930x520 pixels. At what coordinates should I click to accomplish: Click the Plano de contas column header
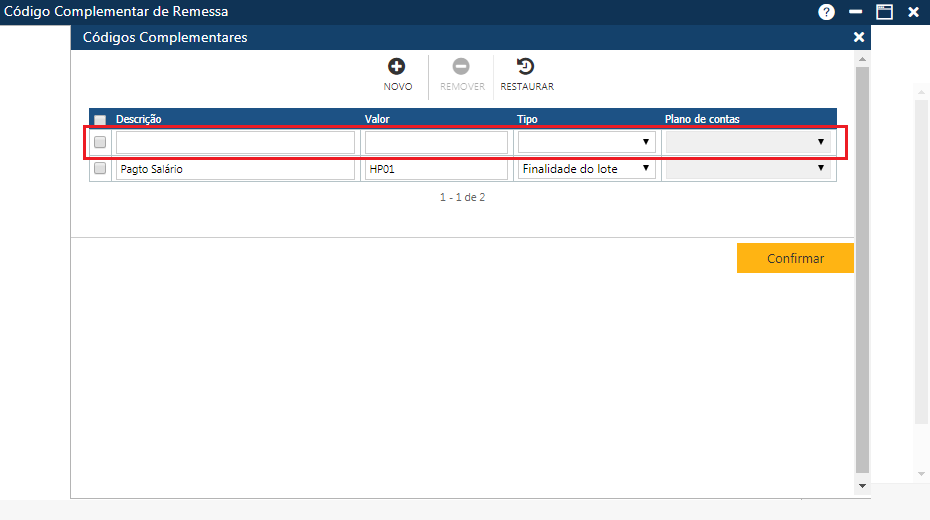click(x=702, y=119)
